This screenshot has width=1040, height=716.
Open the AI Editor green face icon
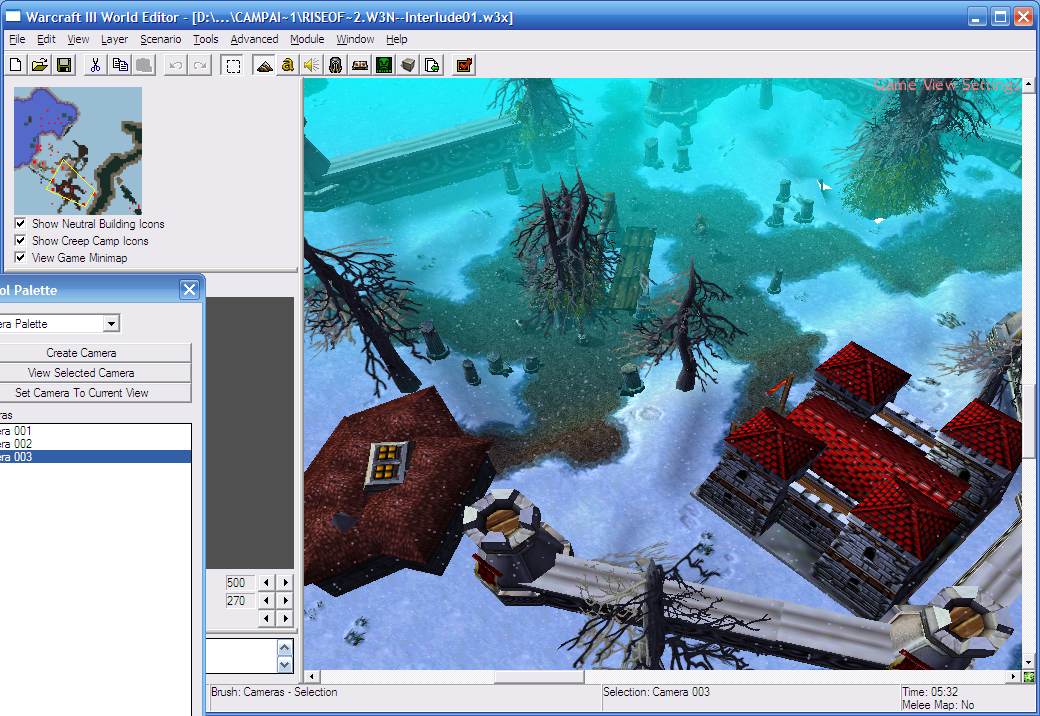[384, 65]
